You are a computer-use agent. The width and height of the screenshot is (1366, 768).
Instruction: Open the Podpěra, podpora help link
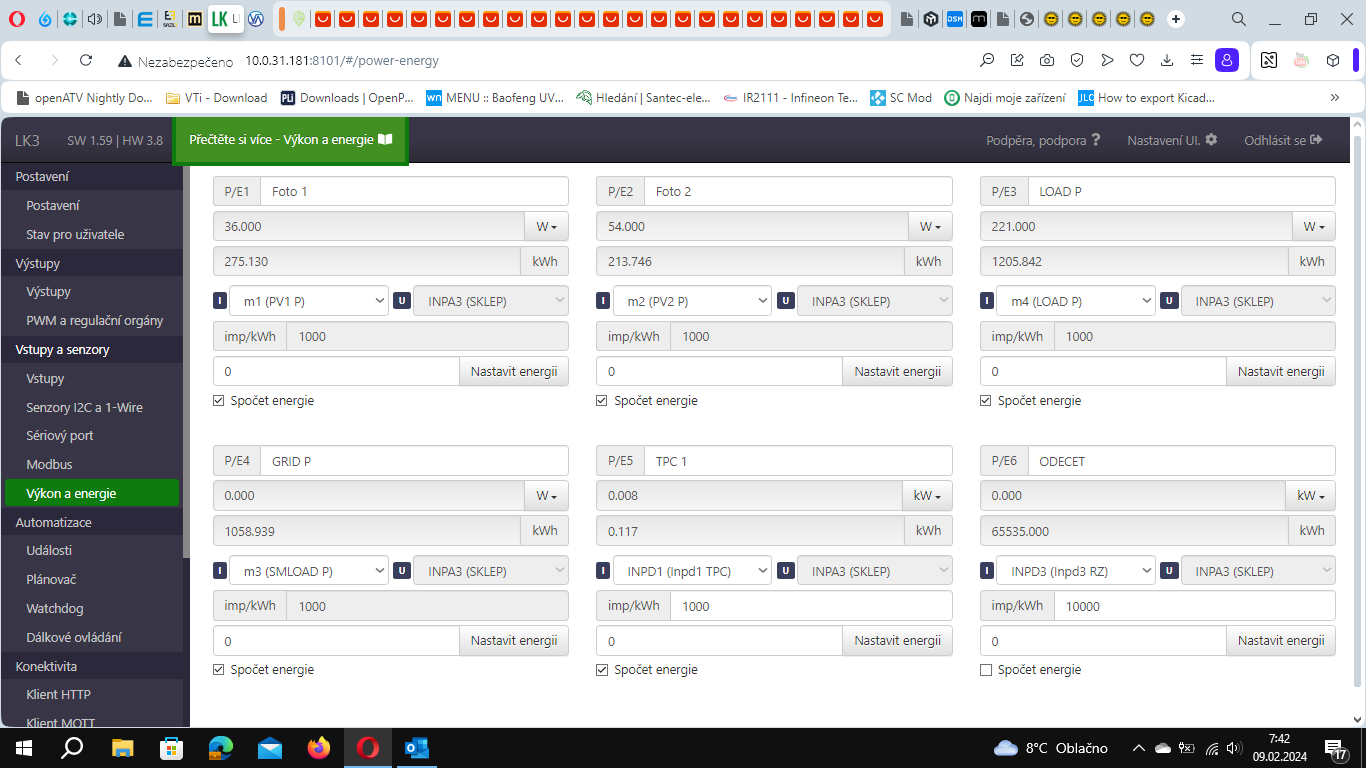[x=1043, y=140]
